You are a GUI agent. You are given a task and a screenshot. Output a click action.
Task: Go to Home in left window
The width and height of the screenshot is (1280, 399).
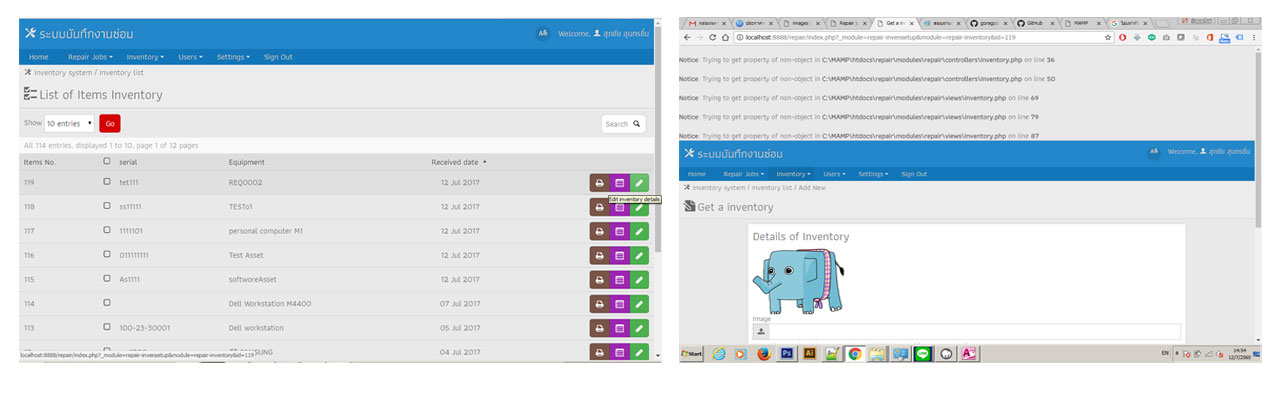click(38, 57)
